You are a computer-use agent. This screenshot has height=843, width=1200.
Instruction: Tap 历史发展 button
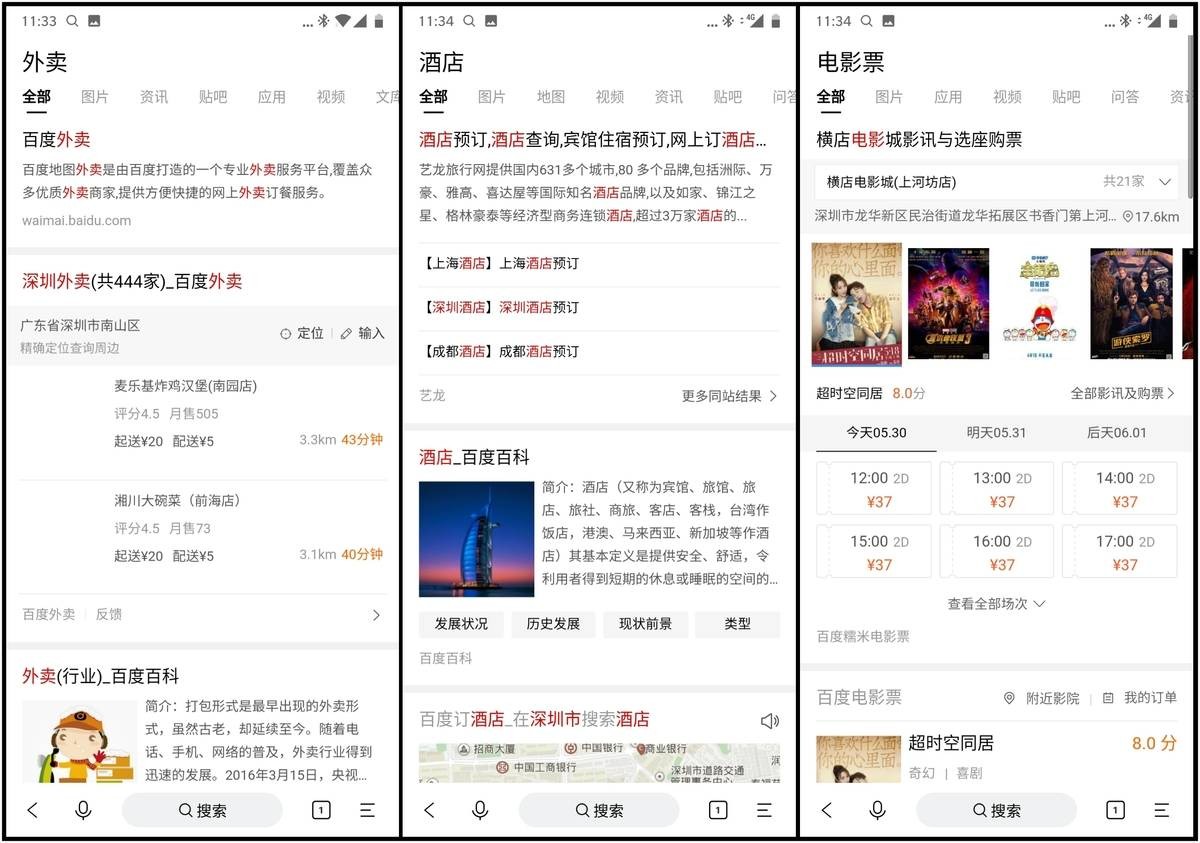(553, 624)
